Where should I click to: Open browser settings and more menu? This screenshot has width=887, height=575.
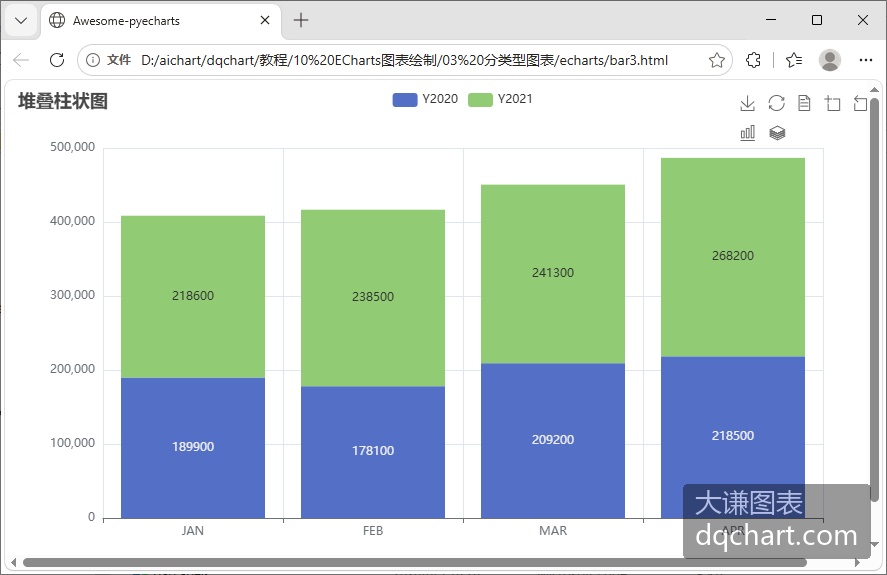866,60
